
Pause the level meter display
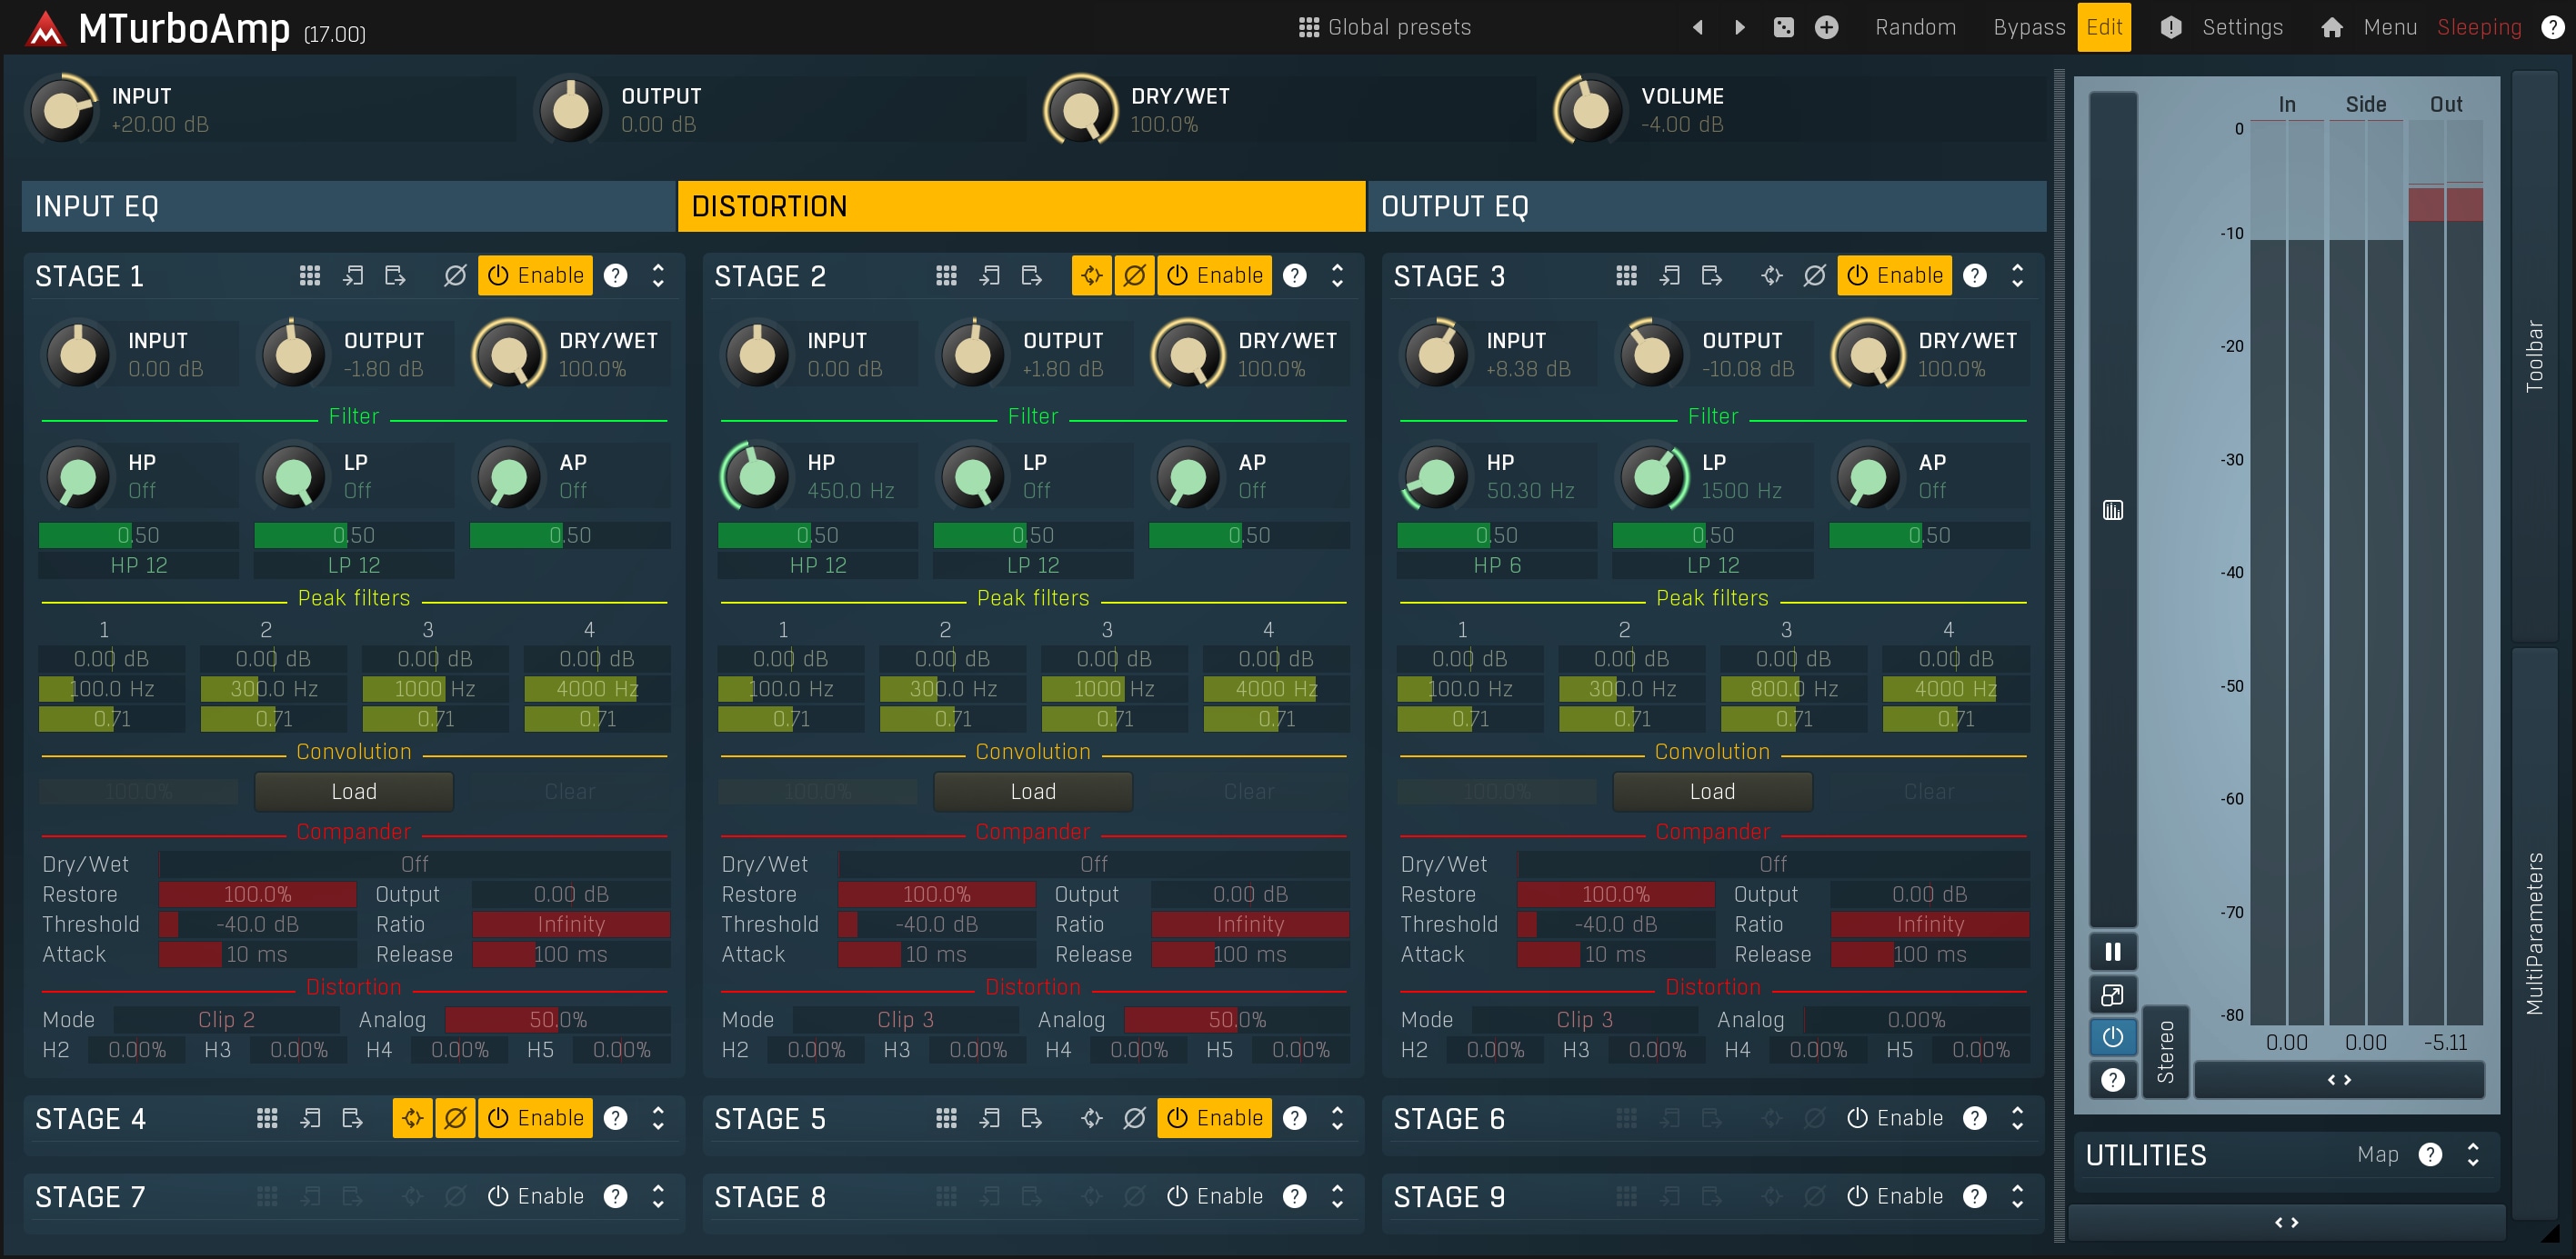click(2112, 951)
